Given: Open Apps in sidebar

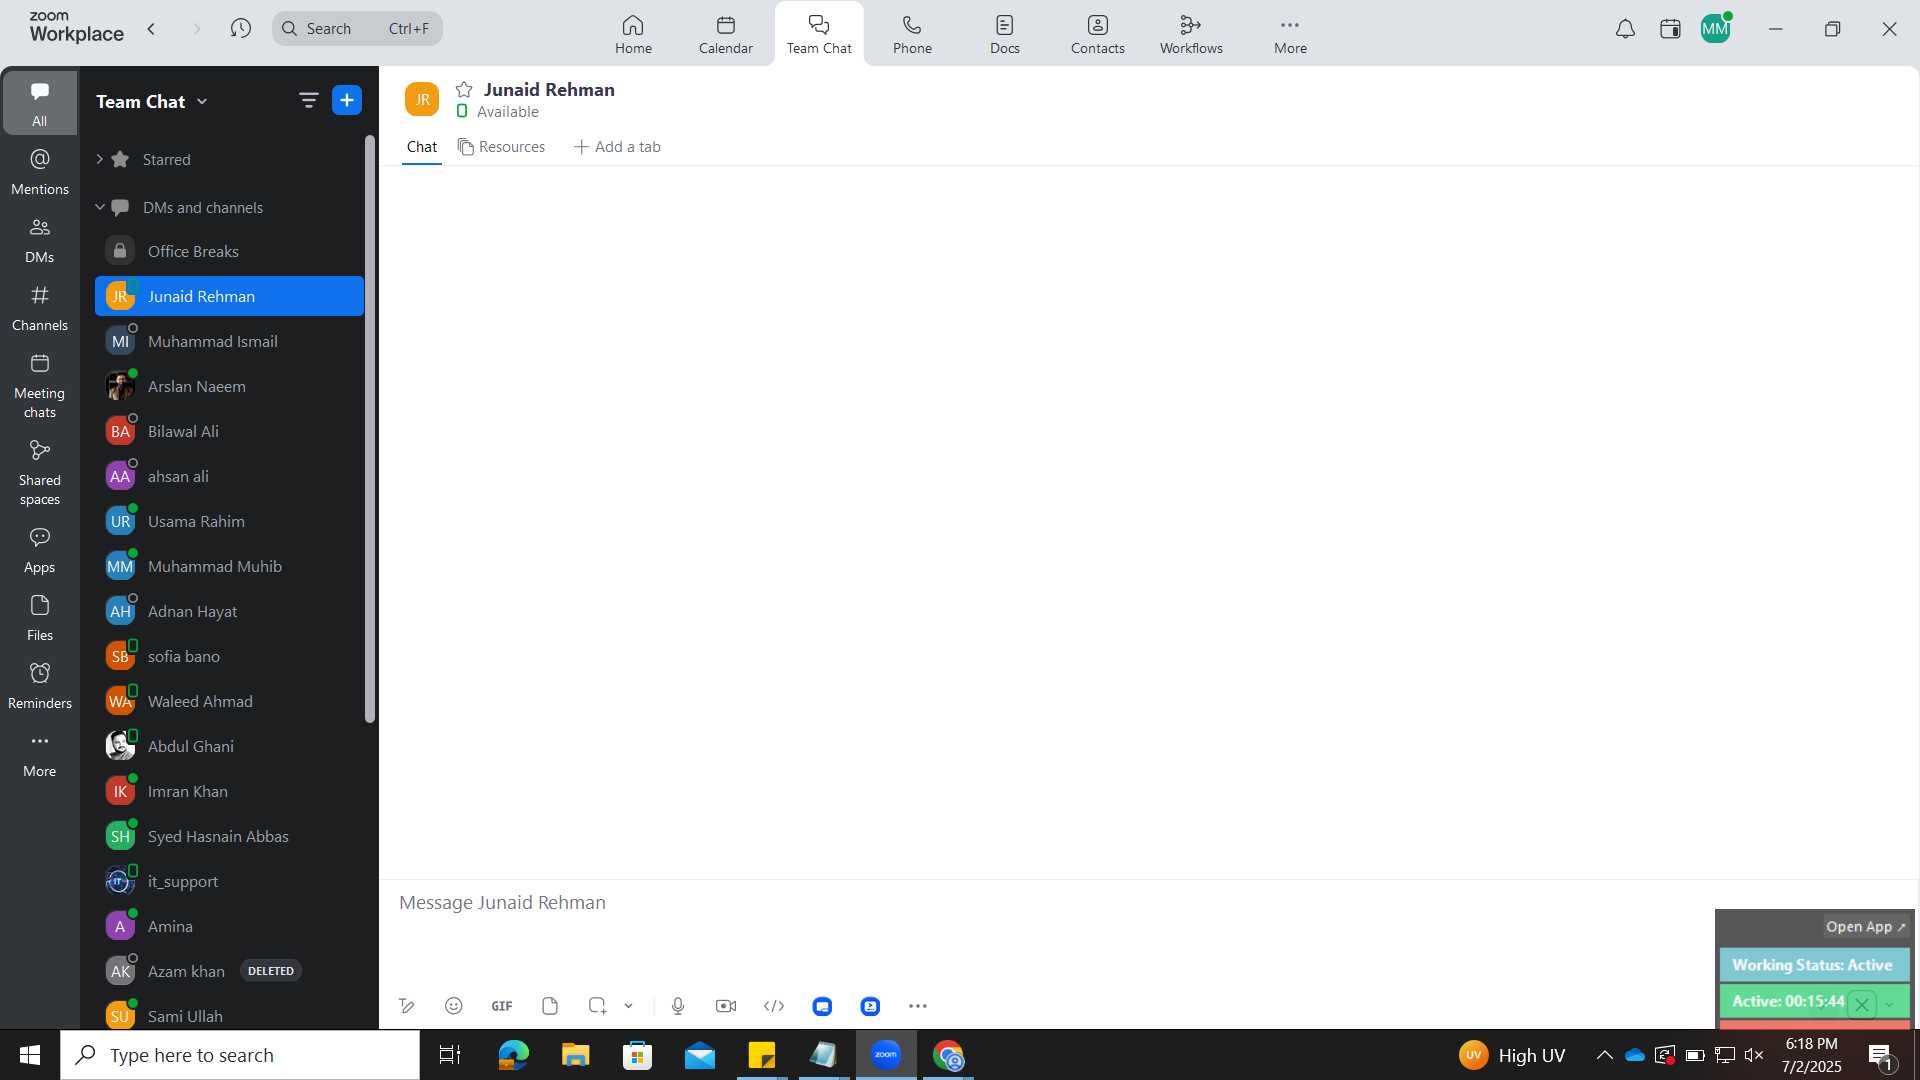Looking at the screenshot, I should (39, 550).
